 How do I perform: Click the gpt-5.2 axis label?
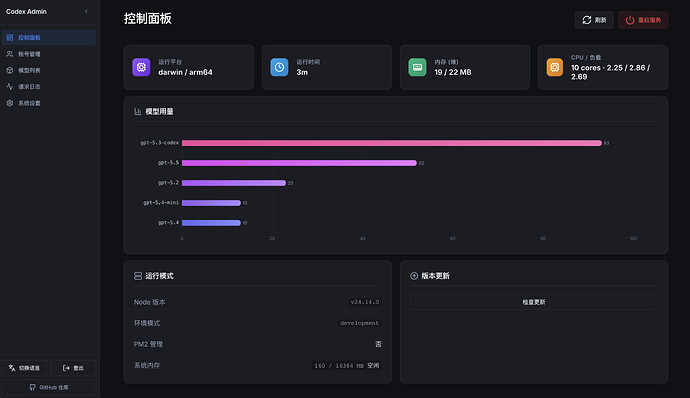click(x=169, y=183)
